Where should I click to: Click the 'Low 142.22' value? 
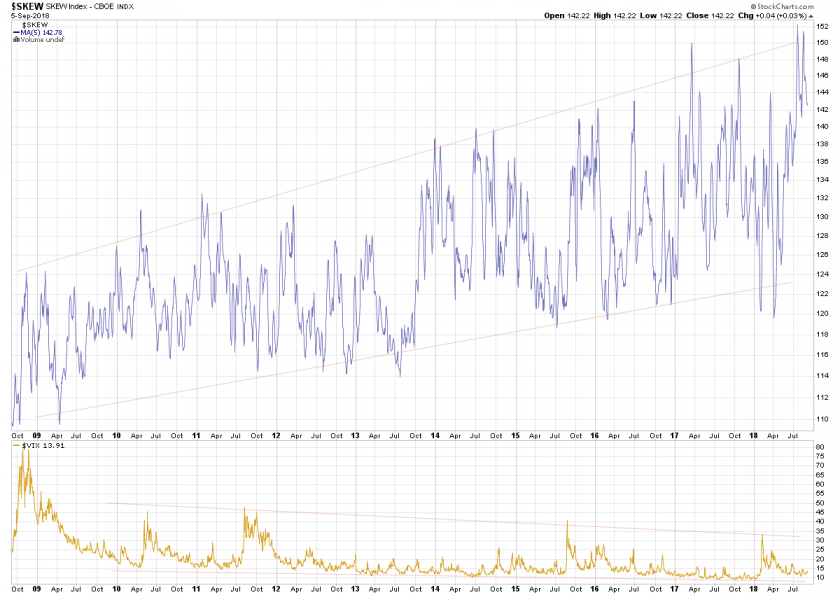[x=661, y=16]
